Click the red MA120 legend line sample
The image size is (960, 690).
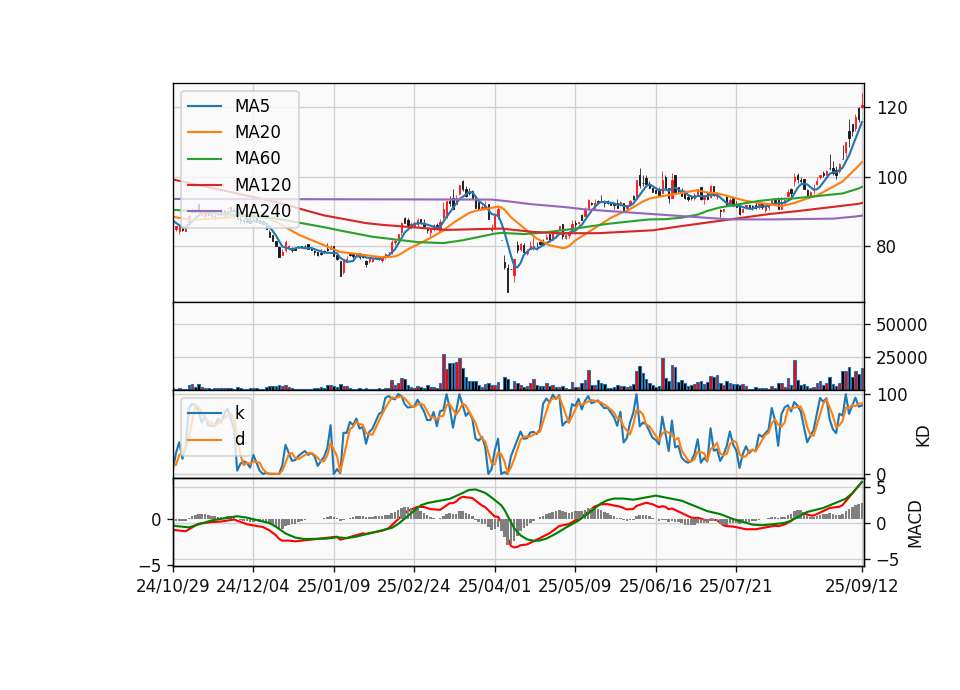coord(204,185)
